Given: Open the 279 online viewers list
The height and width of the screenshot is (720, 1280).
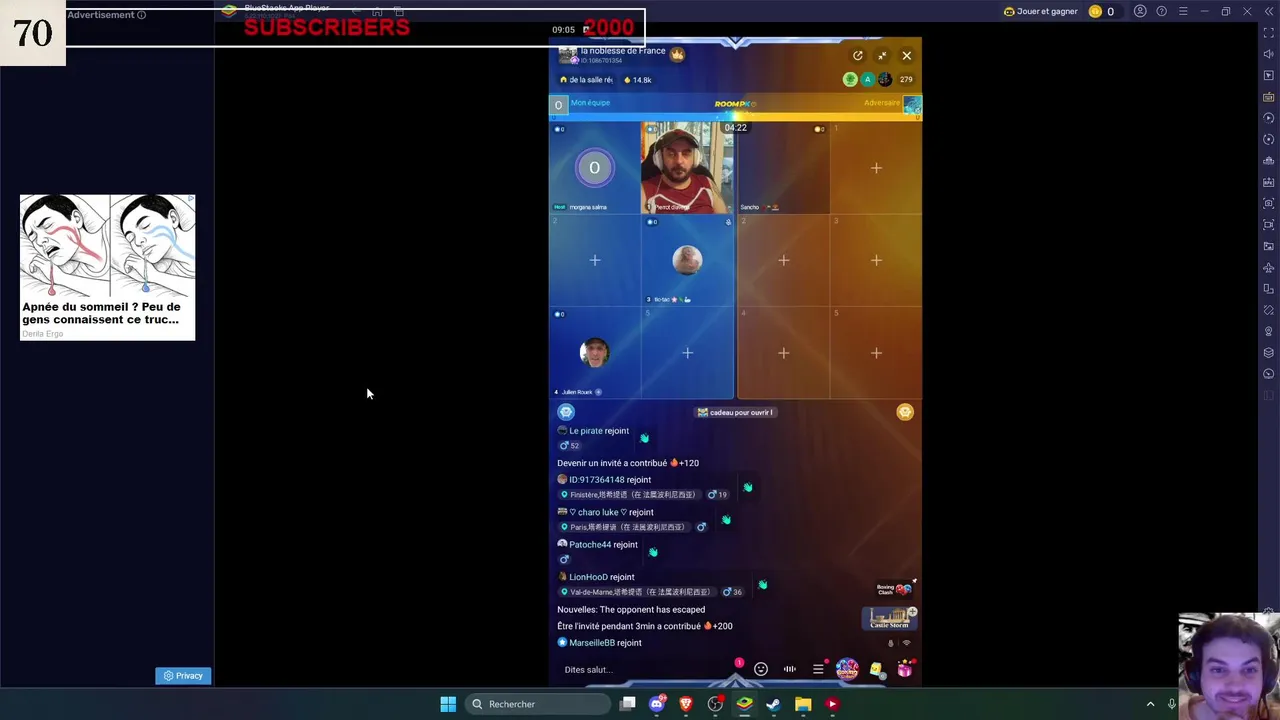Looking at the screenshot, I should click(x=905, y=79).
